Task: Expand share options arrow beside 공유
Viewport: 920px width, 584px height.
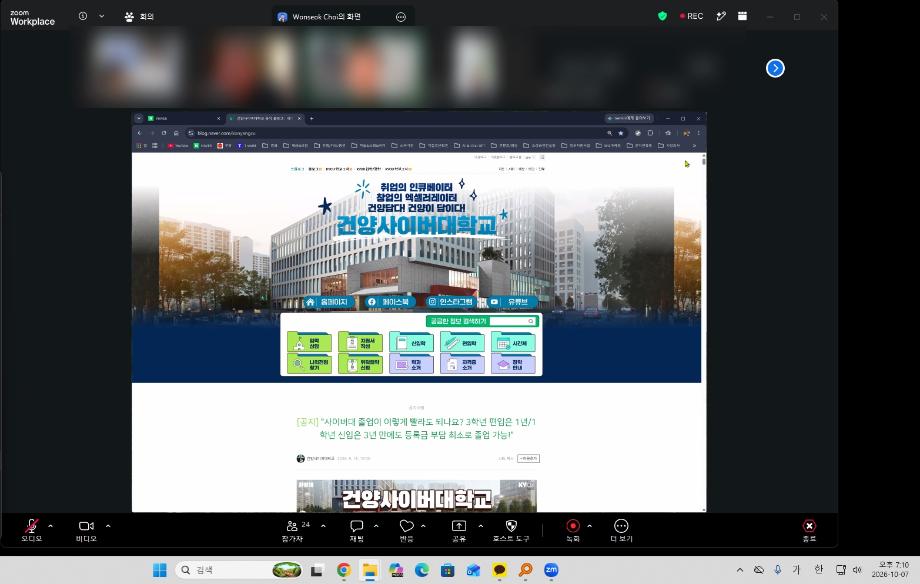Action: pos(481,526)
